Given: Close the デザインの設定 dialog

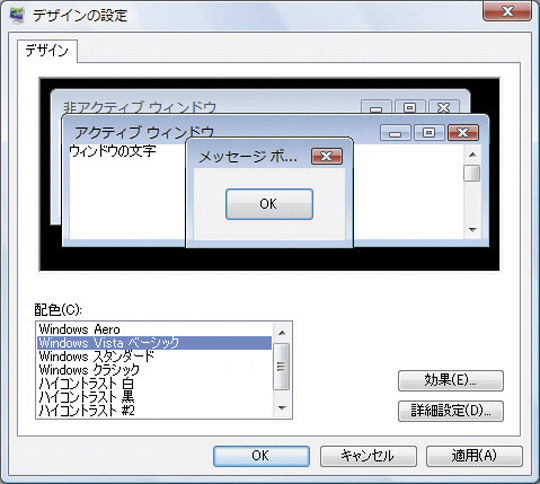Looking at the screenshot, I should pos(507,11).
